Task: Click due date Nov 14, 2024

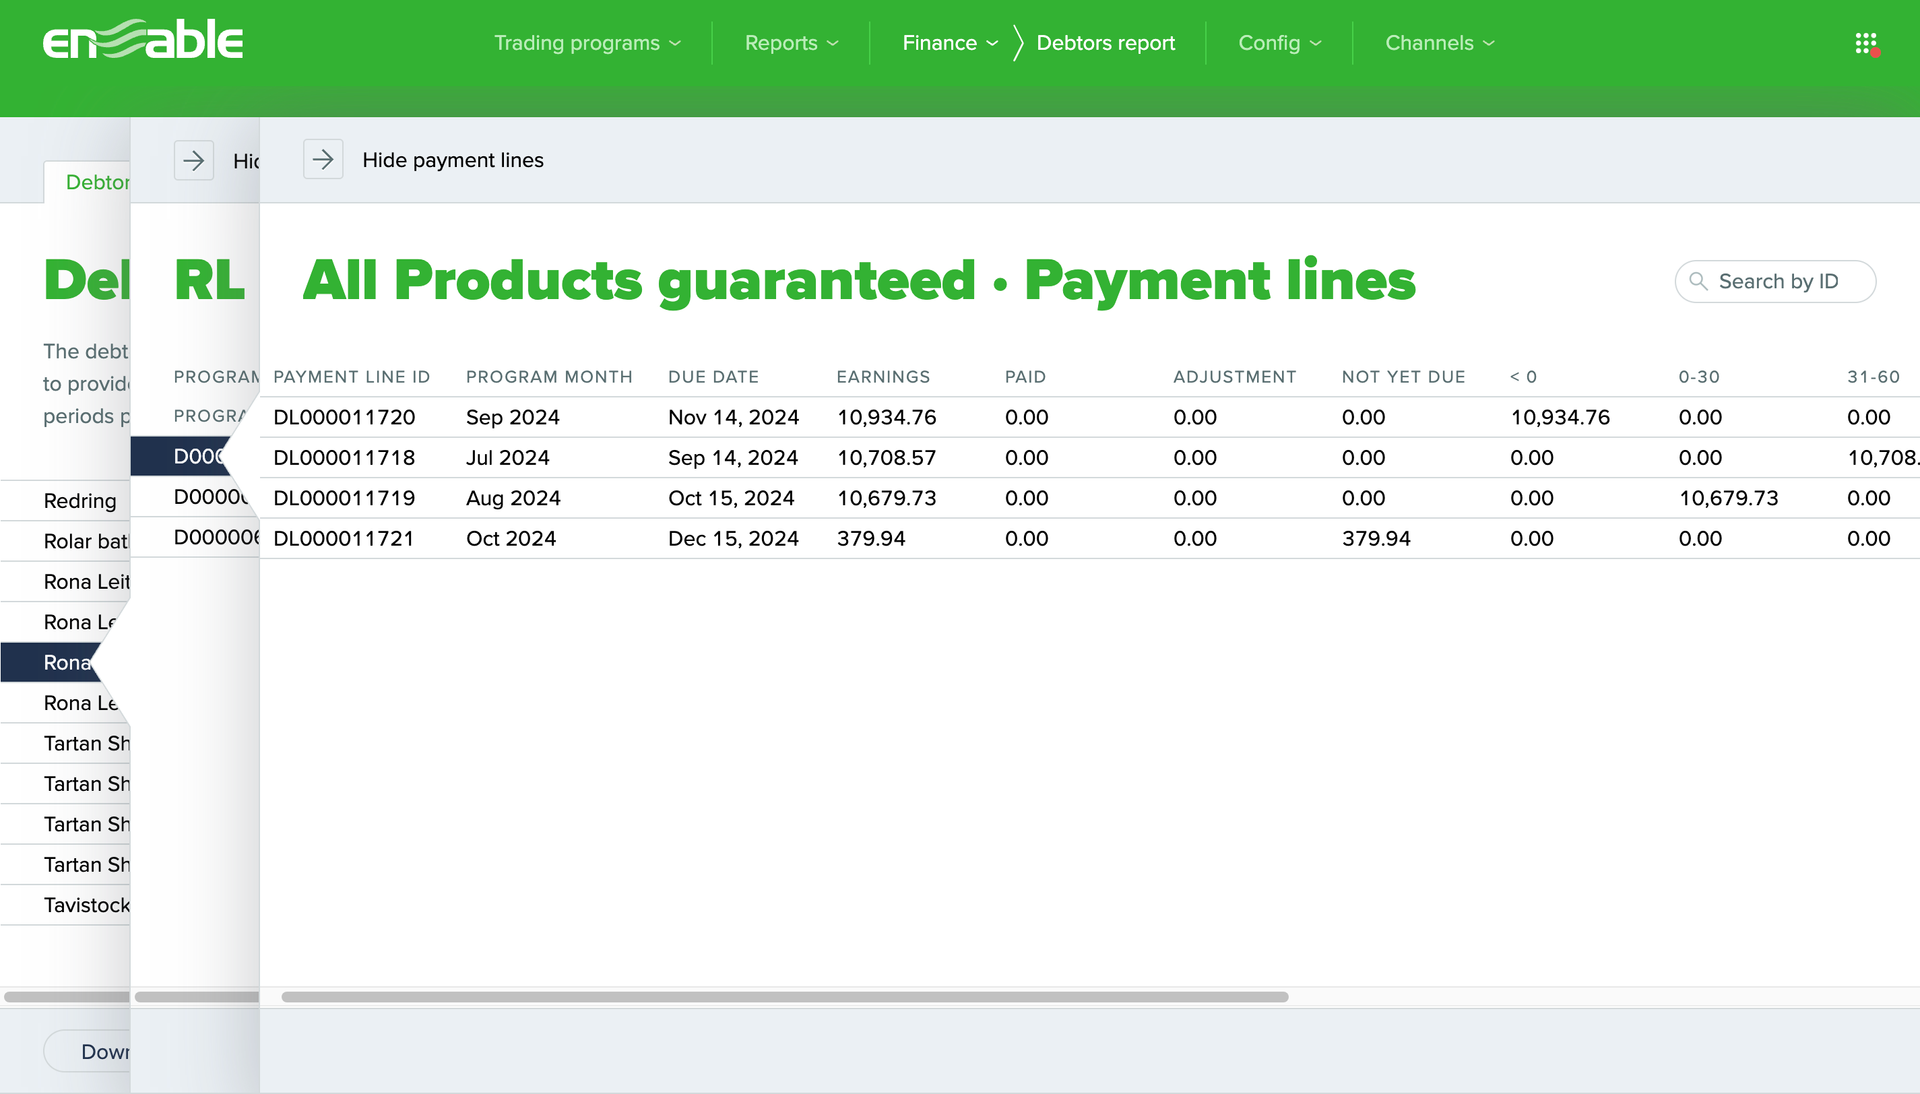Action: coord(733,417)
